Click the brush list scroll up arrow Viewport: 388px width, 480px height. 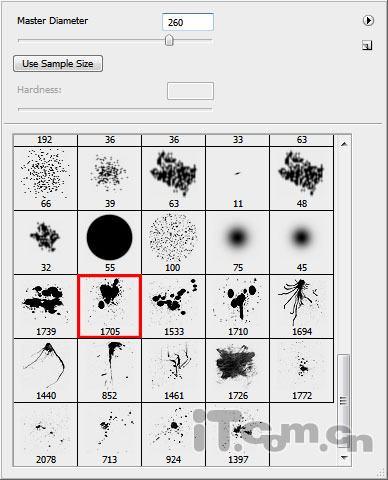pyautogui.click(x=344, y=144)
